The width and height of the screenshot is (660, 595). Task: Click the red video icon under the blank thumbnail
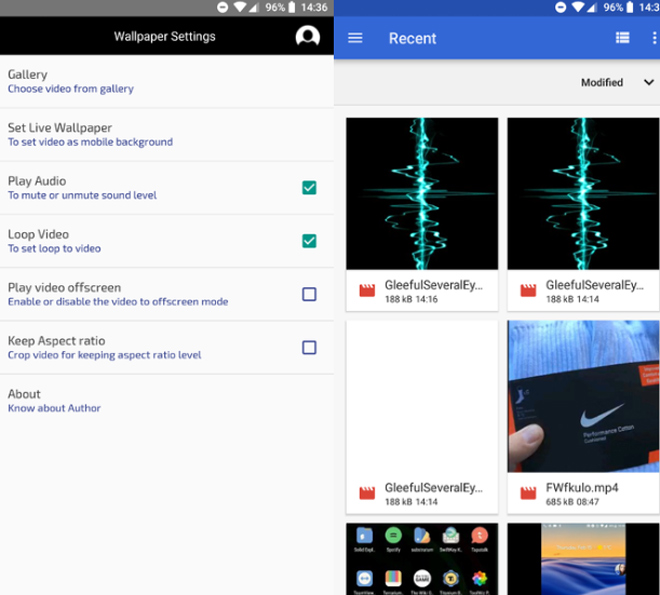(x=367, y=491)
